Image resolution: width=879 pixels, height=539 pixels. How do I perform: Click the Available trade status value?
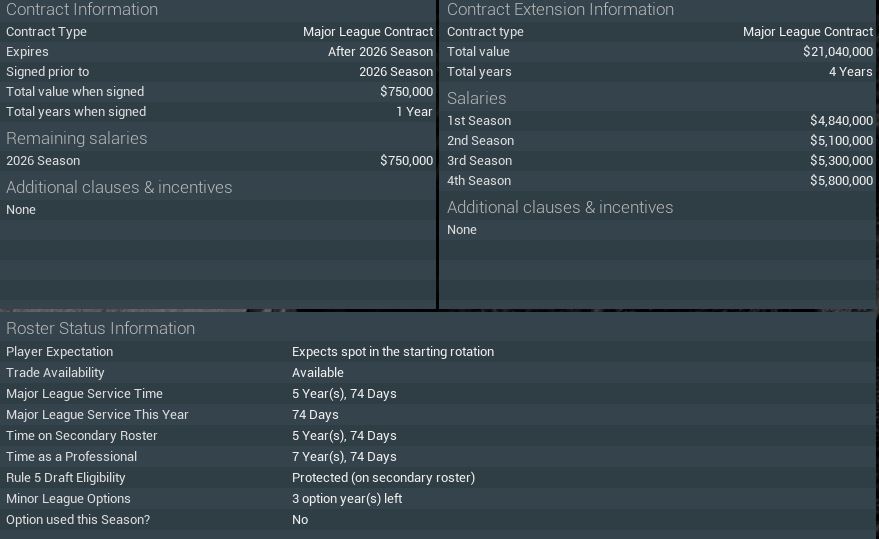[x=318, y=373]
